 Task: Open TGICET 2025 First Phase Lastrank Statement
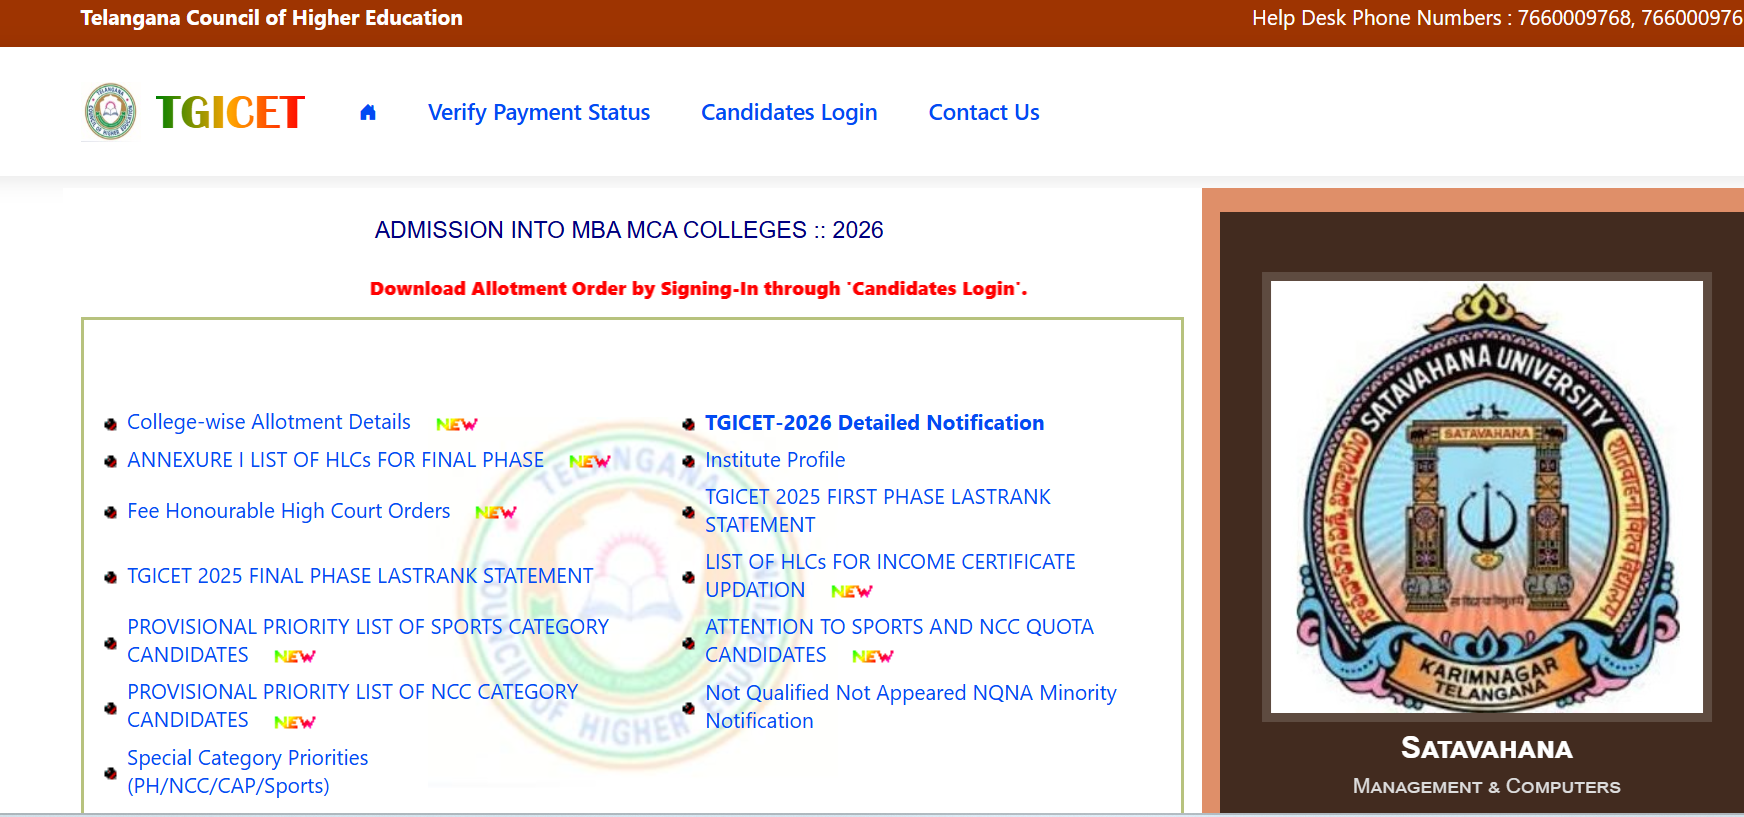pos(878,511)
